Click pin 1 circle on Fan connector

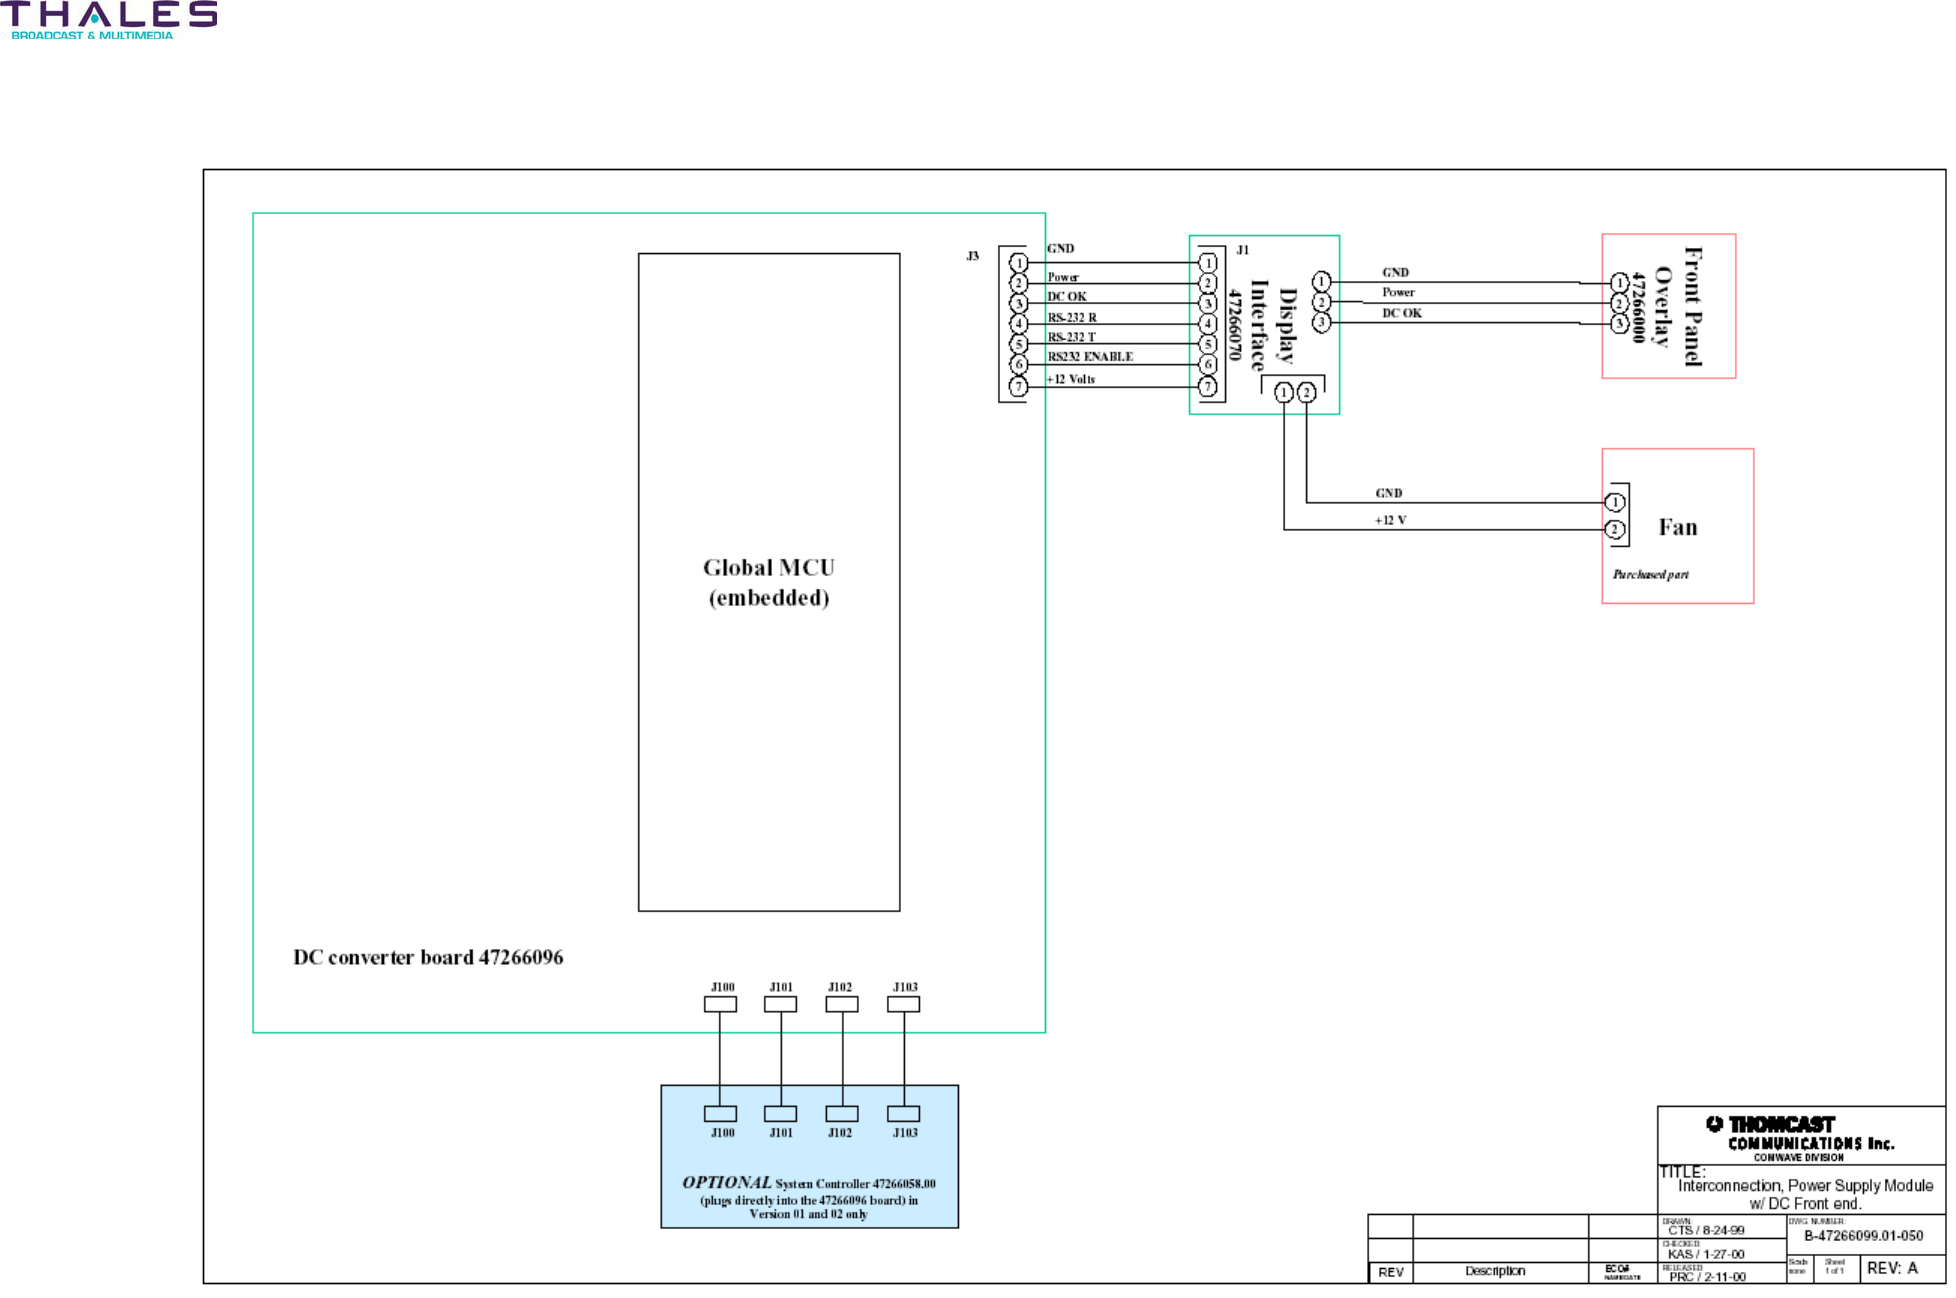(1614, 503)
